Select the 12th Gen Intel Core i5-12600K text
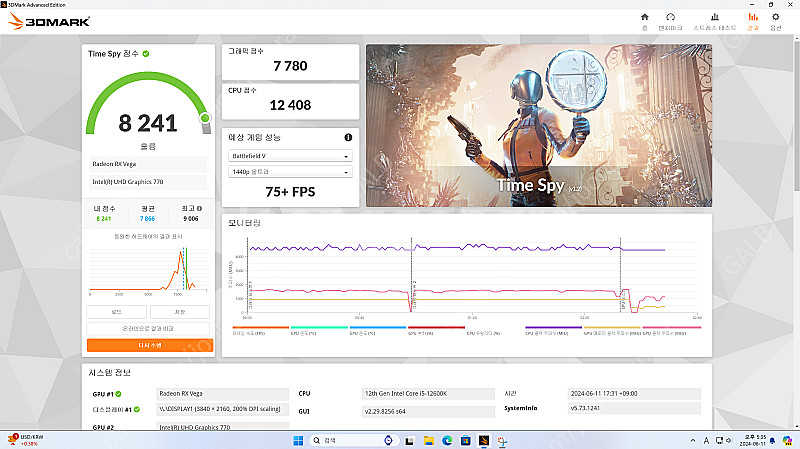Screen dimensions: 800x449 click(406, 393)
